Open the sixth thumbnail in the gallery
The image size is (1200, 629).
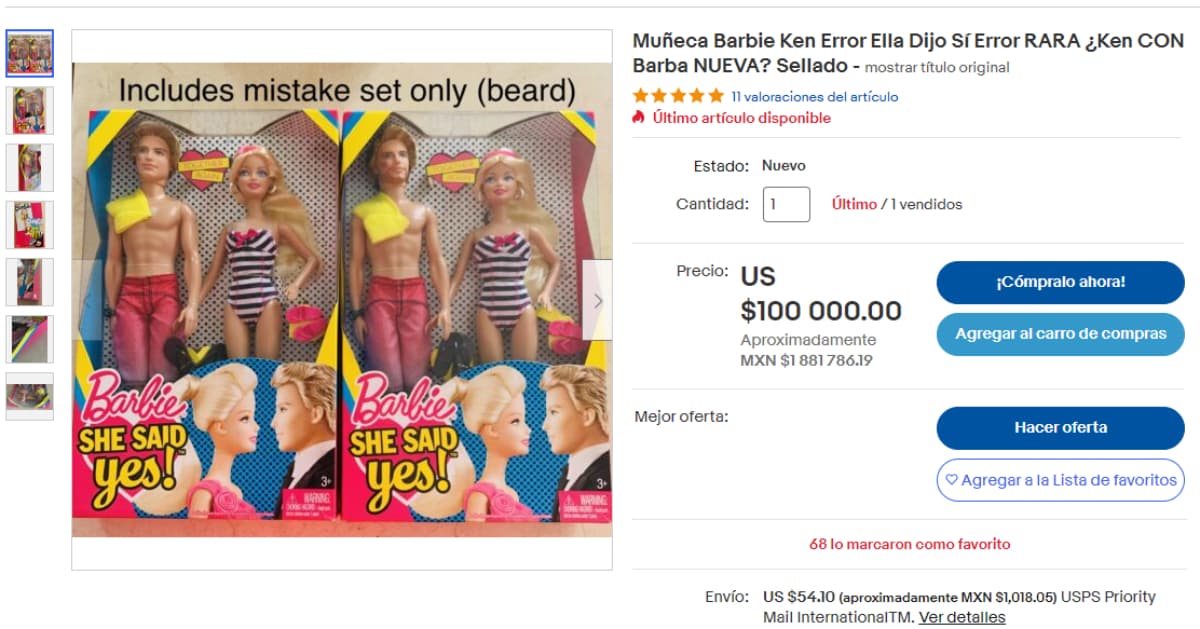(x=30, y=339)
